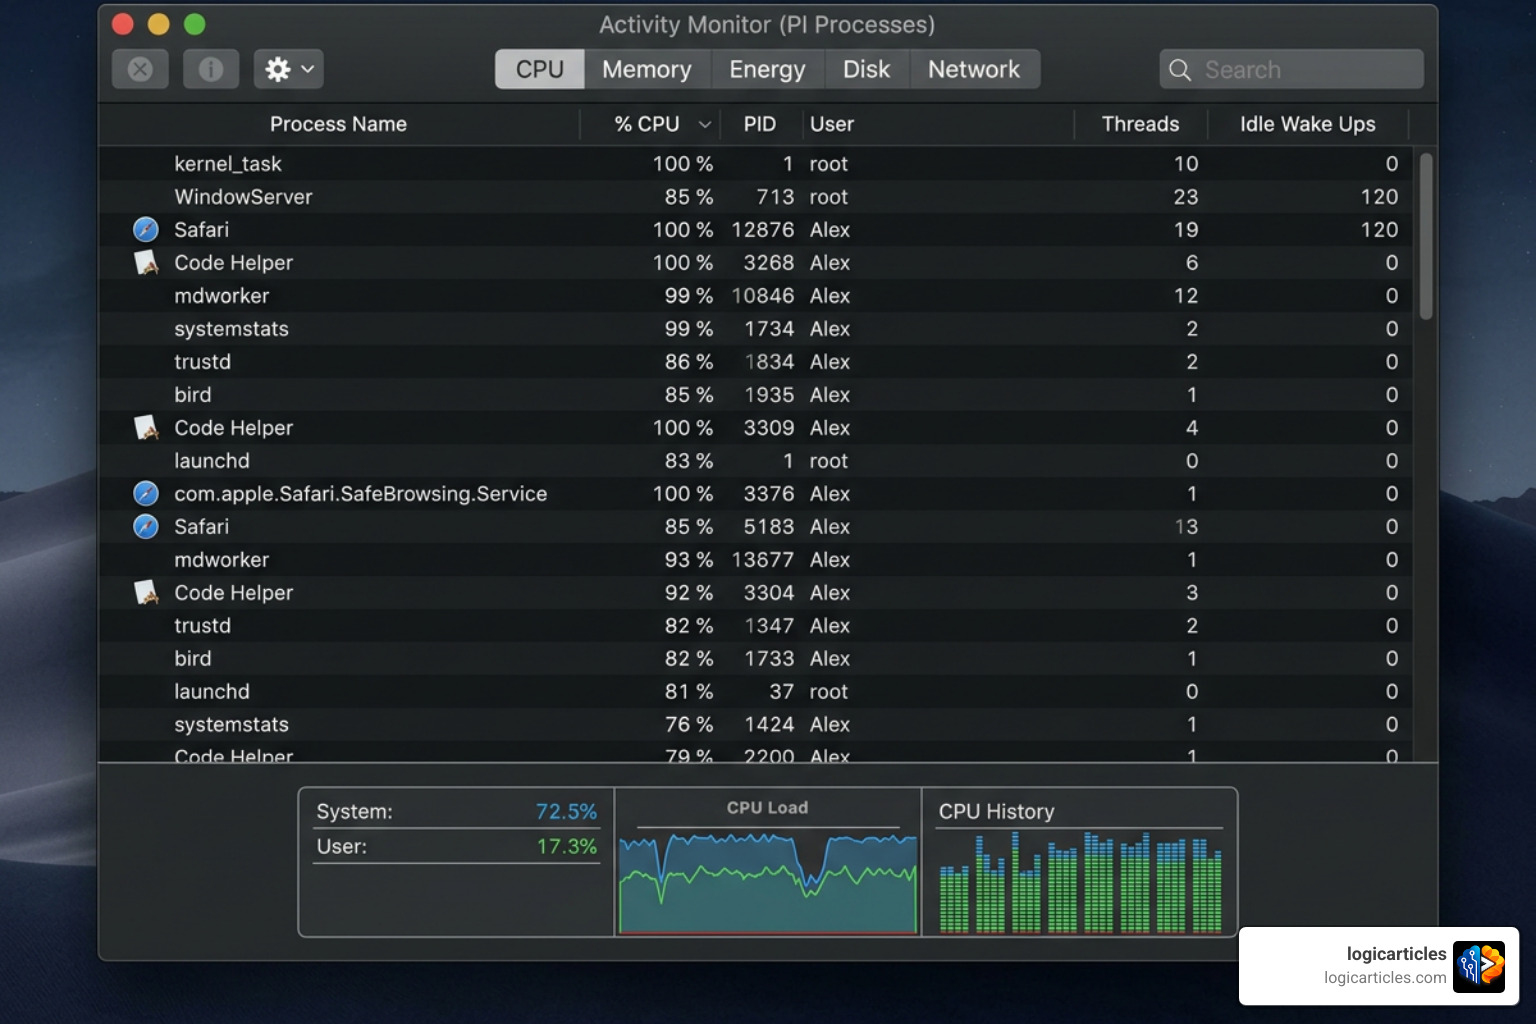Select the launchd row with PID 37
Screen dimensions: 1536x1024
(x=756, y=692)
